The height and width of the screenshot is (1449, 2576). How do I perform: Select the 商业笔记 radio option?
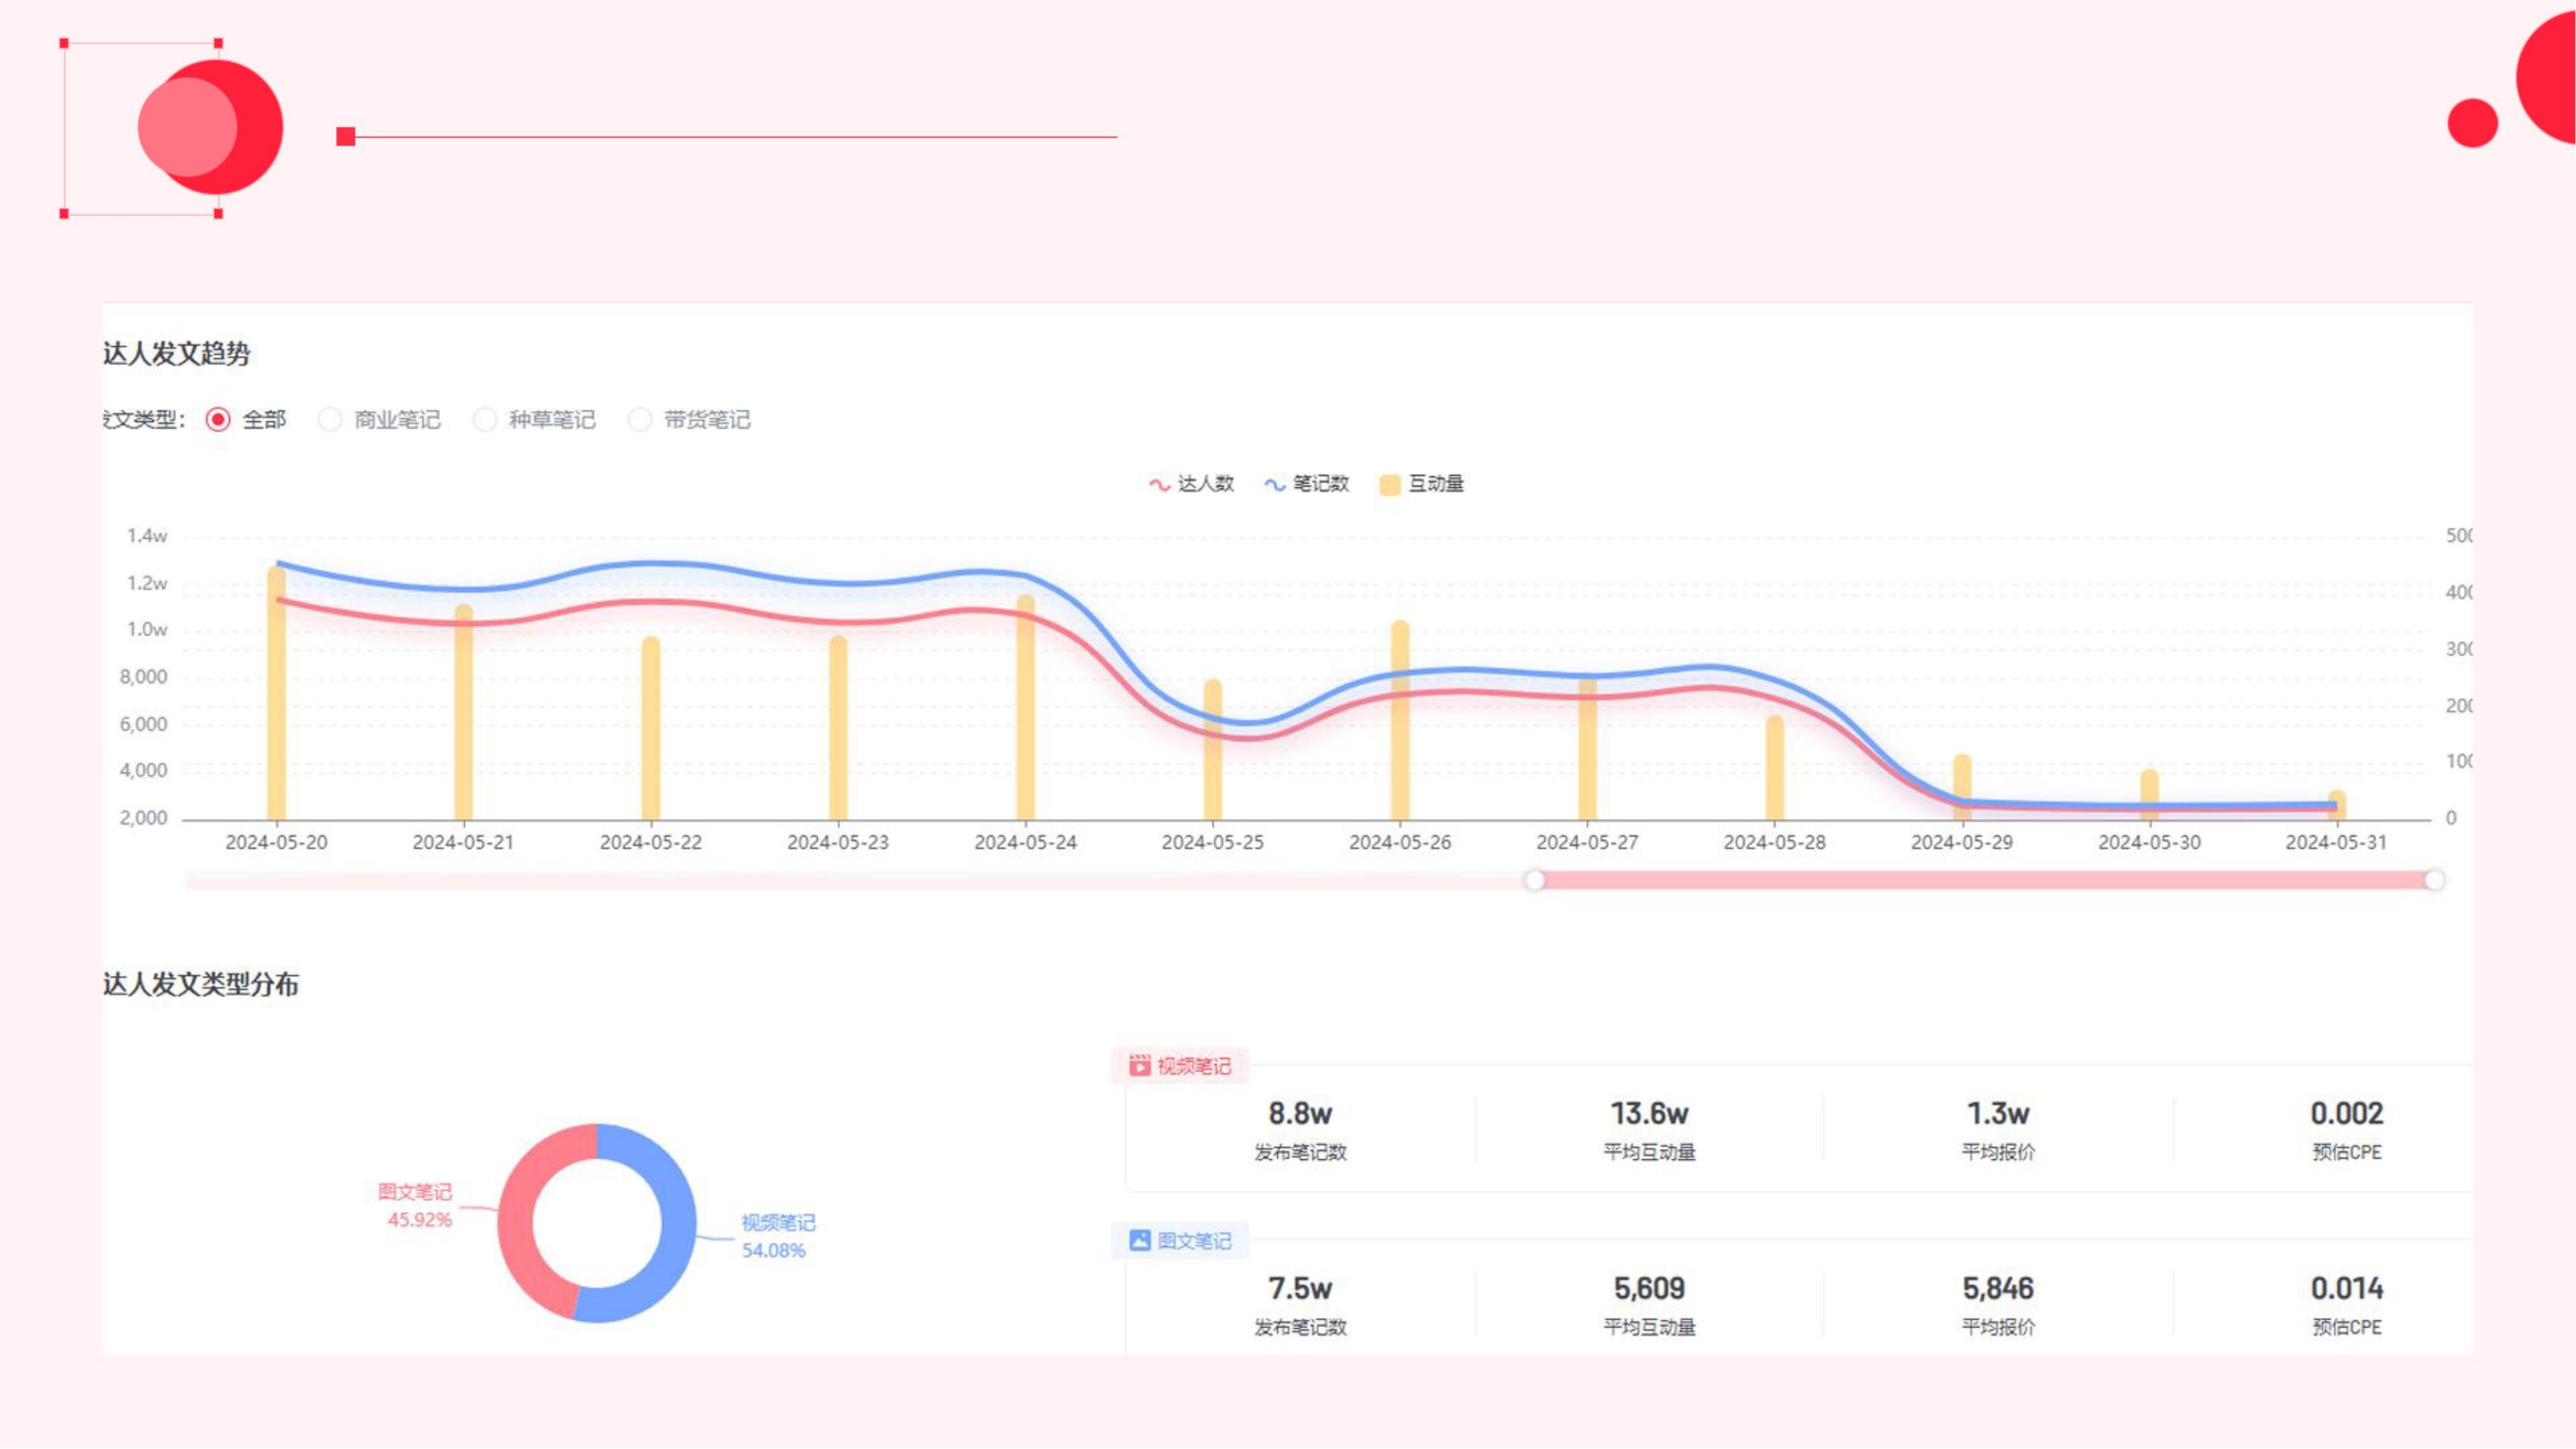[x=330, y=419]
